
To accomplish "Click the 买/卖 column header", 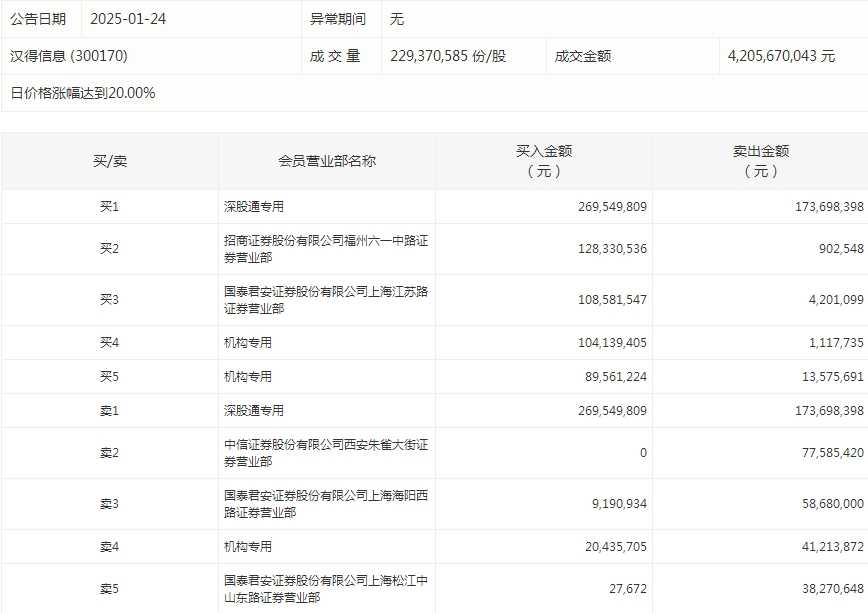I will tap(110, 161).
